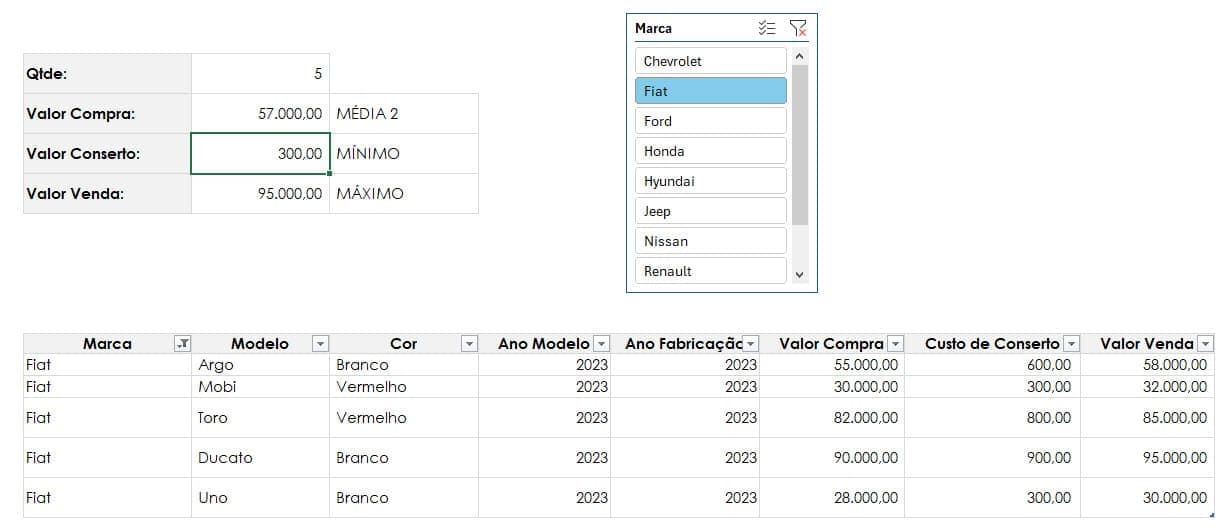Open the Ano Modelo filter dropdown
Image resolution: width=1227 pixels, height=532 pixels.
pyautogui.click(x=601, y=344)
